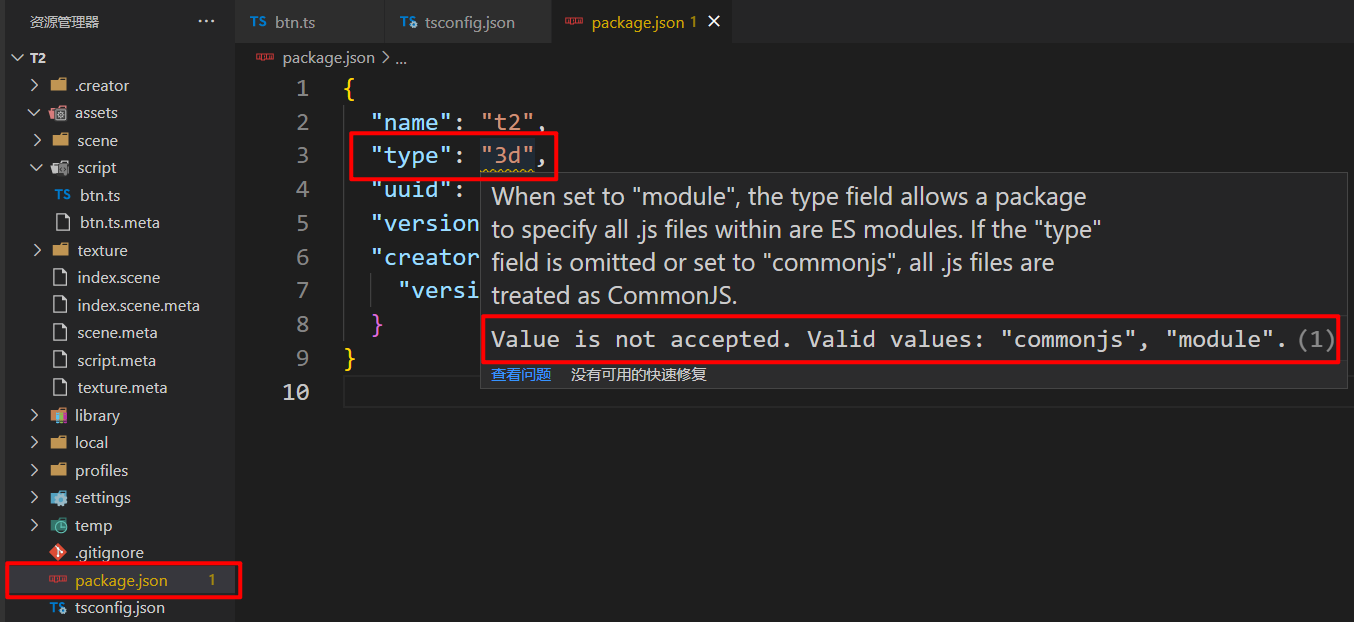Click the library folder icon
This screenshot has height=622, width=1354.
pyautogui.click(x=59, y=415)
